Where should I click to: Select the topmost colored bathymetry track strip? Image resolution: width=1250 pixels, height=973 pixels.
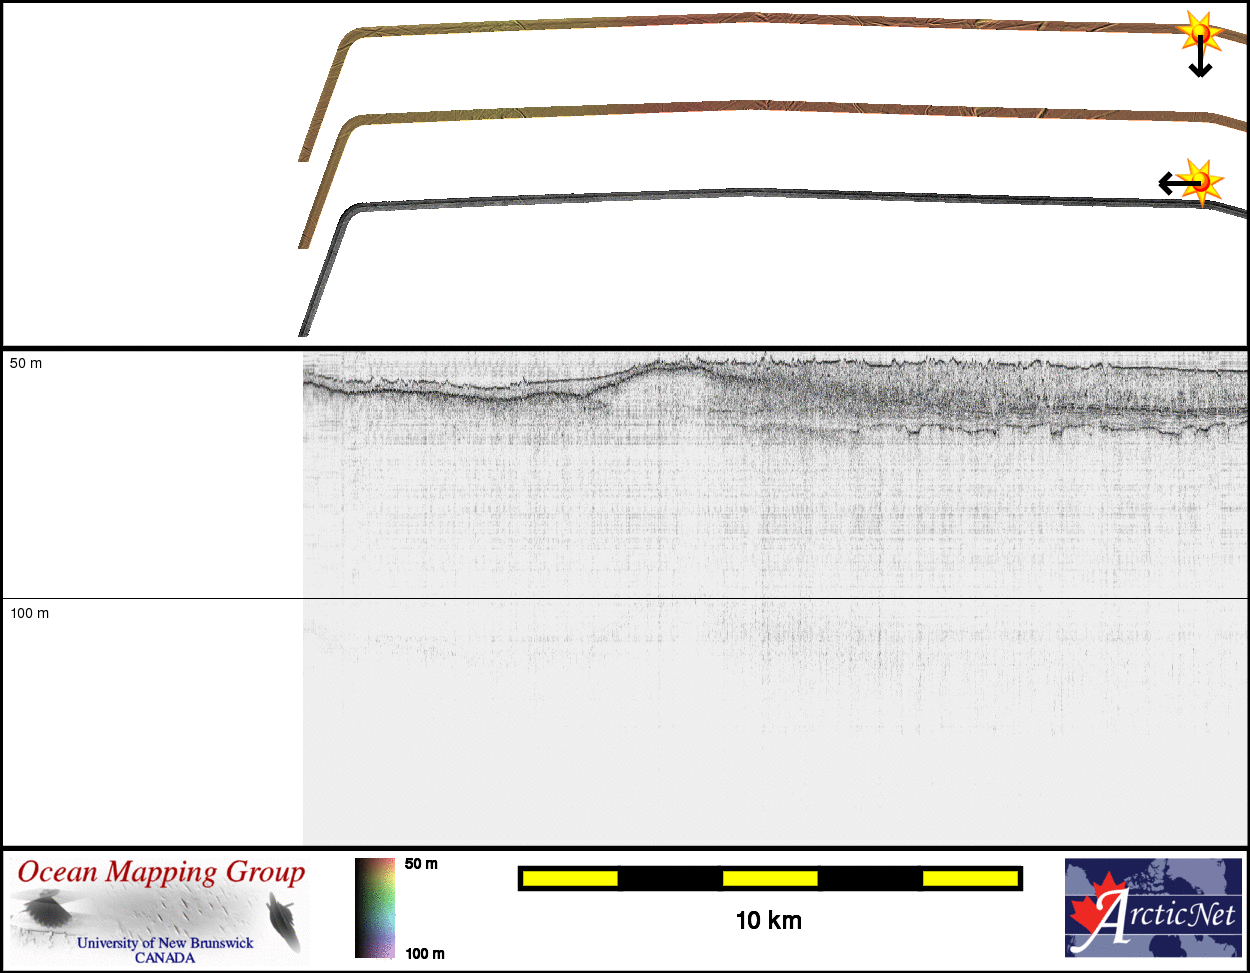tap(750, 19)
